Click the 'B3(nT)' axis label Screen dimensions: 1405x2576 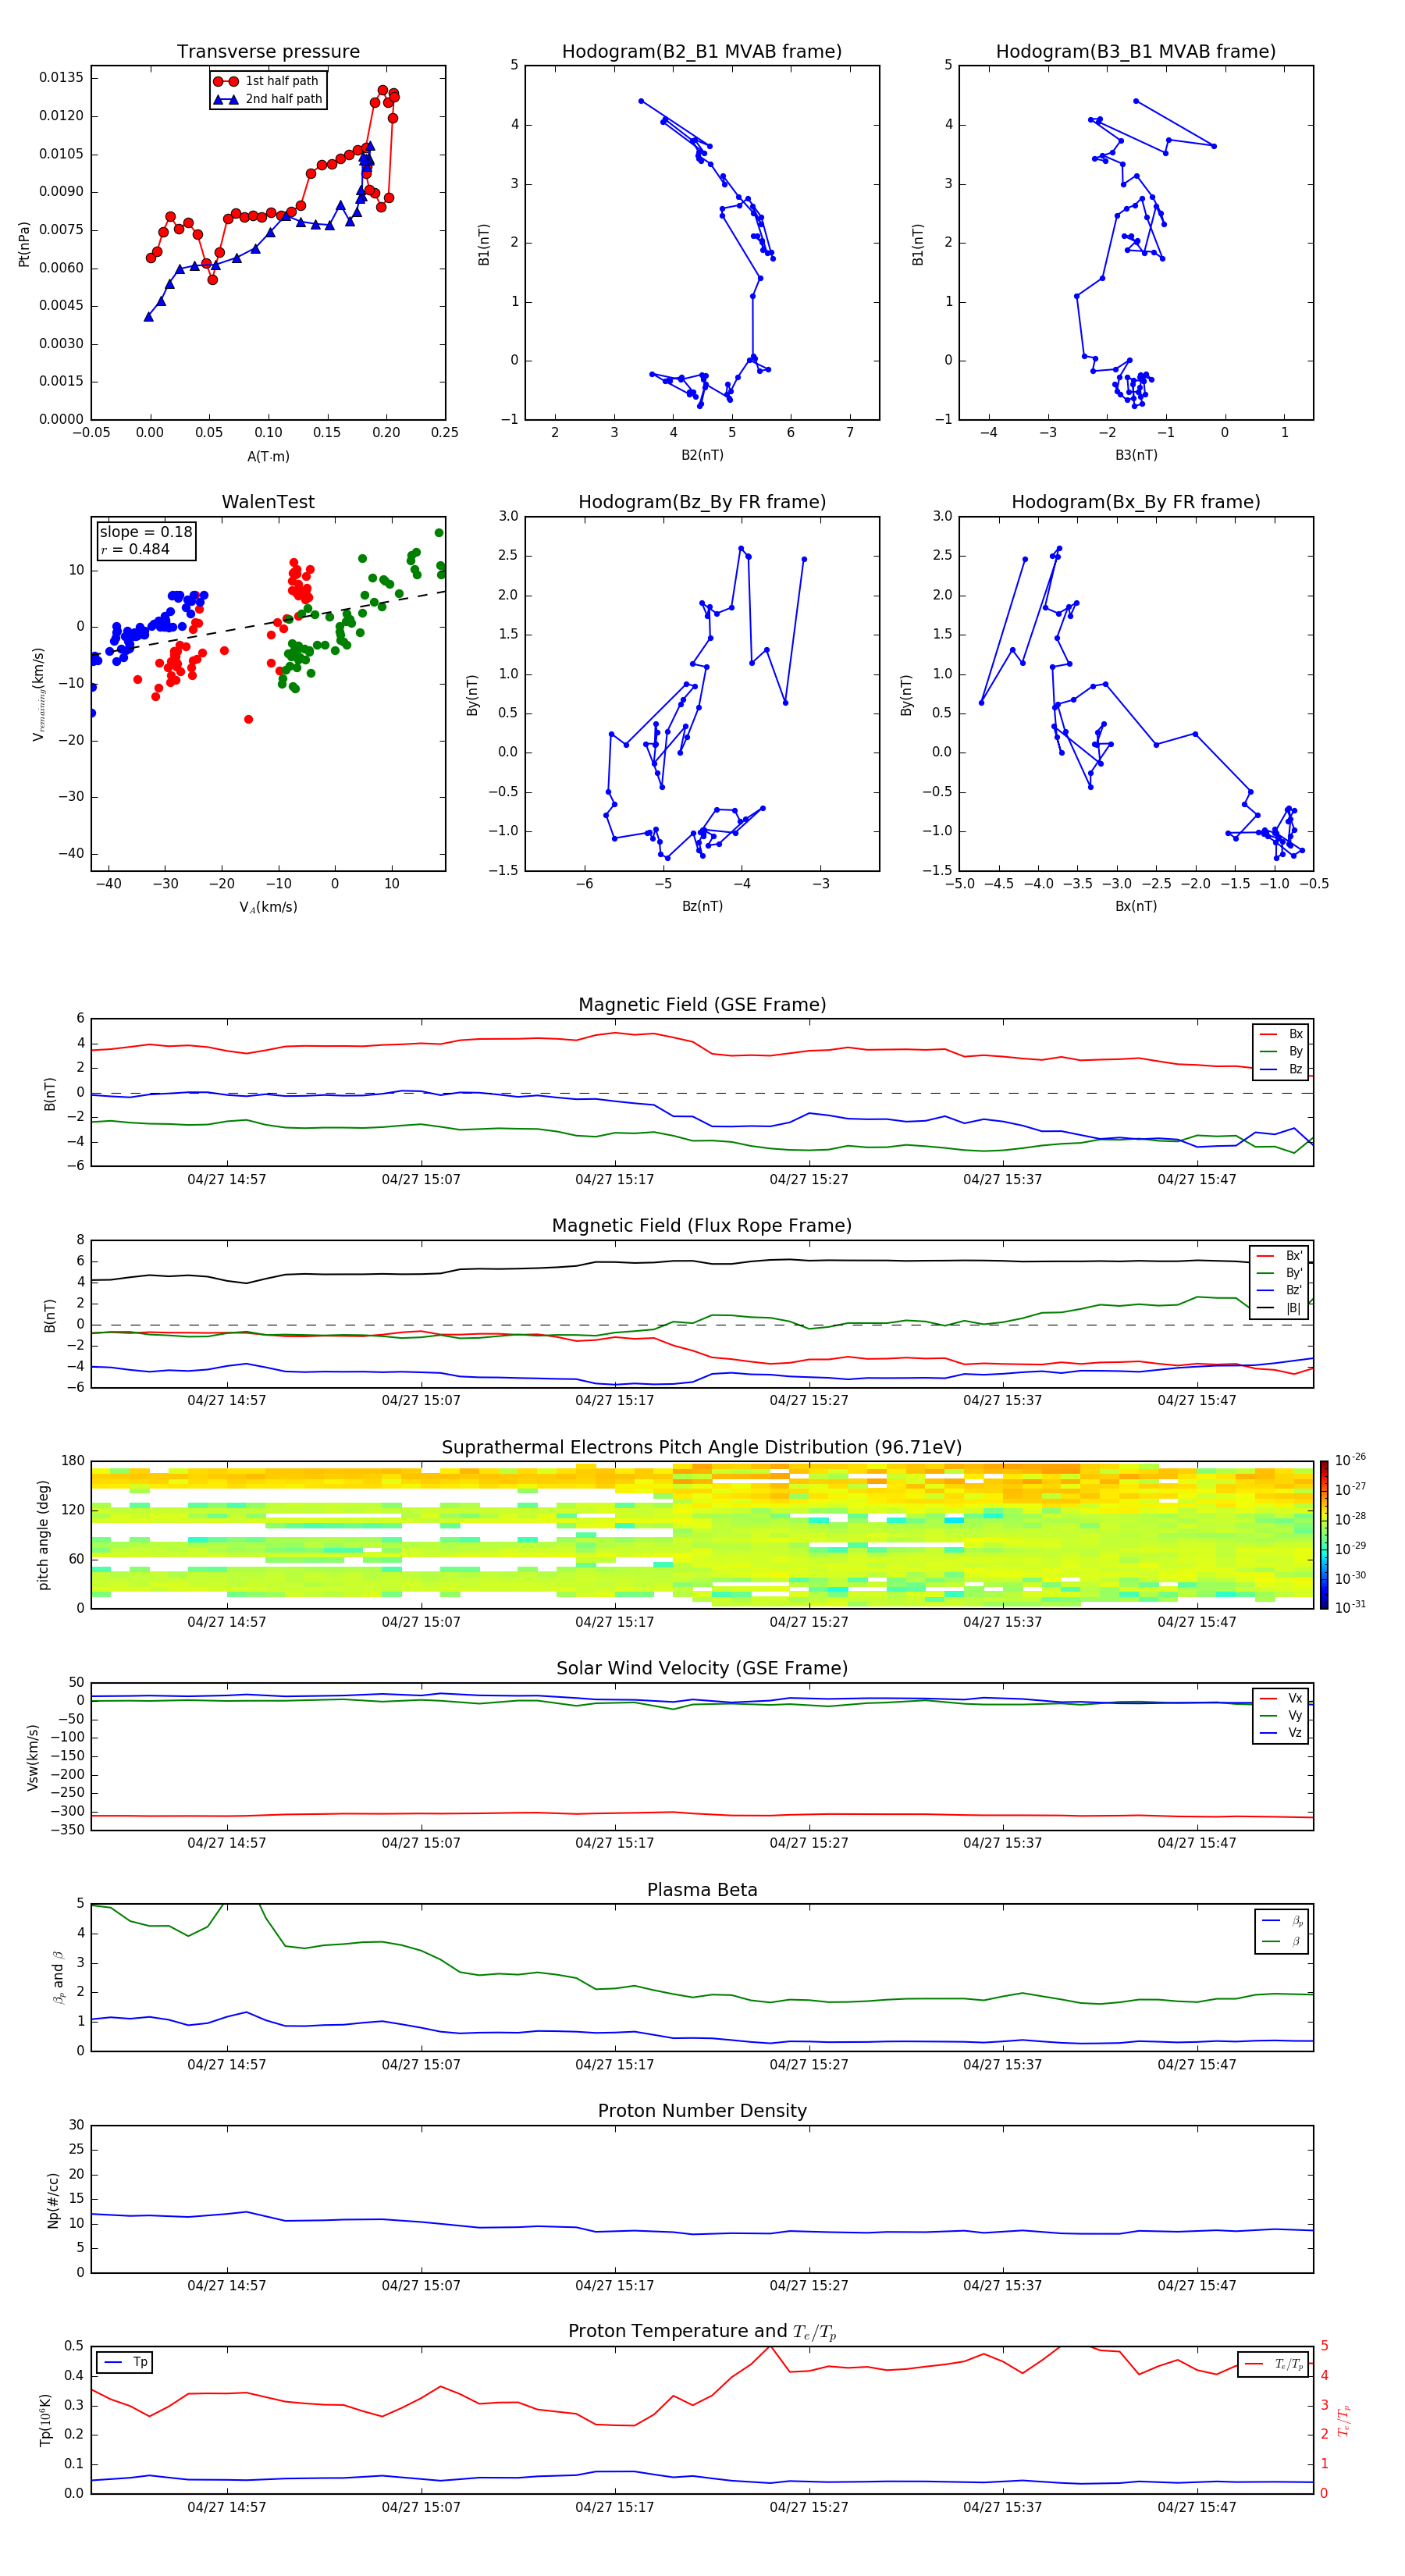pyautogui.click(x=1136, y=455)
